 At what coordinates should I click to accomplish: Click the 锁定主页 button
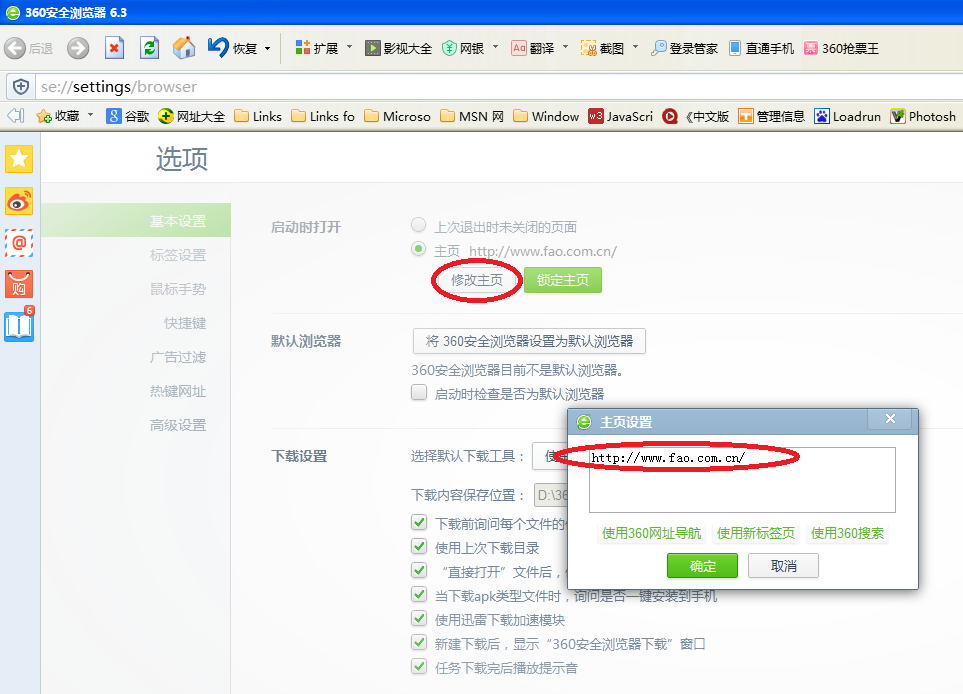[563, 280]
